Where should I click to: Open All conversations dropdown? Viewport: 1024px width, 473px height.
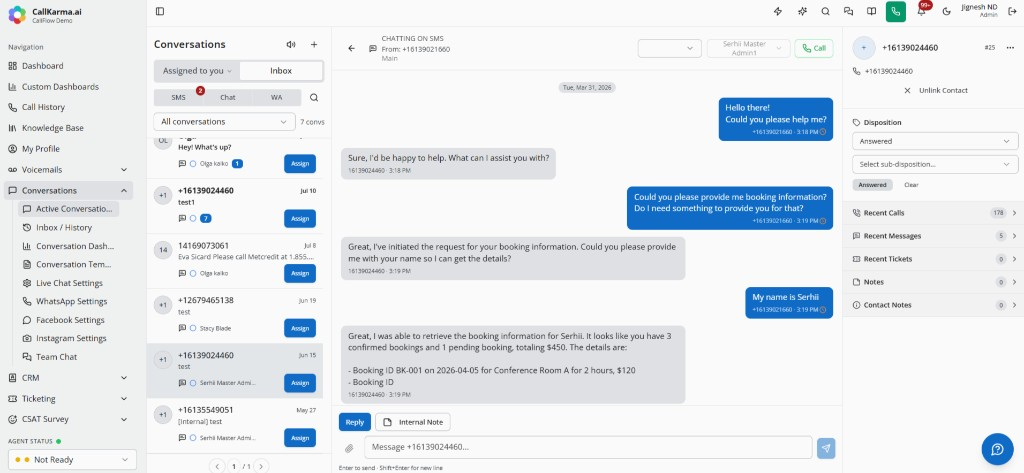point(225,122)
